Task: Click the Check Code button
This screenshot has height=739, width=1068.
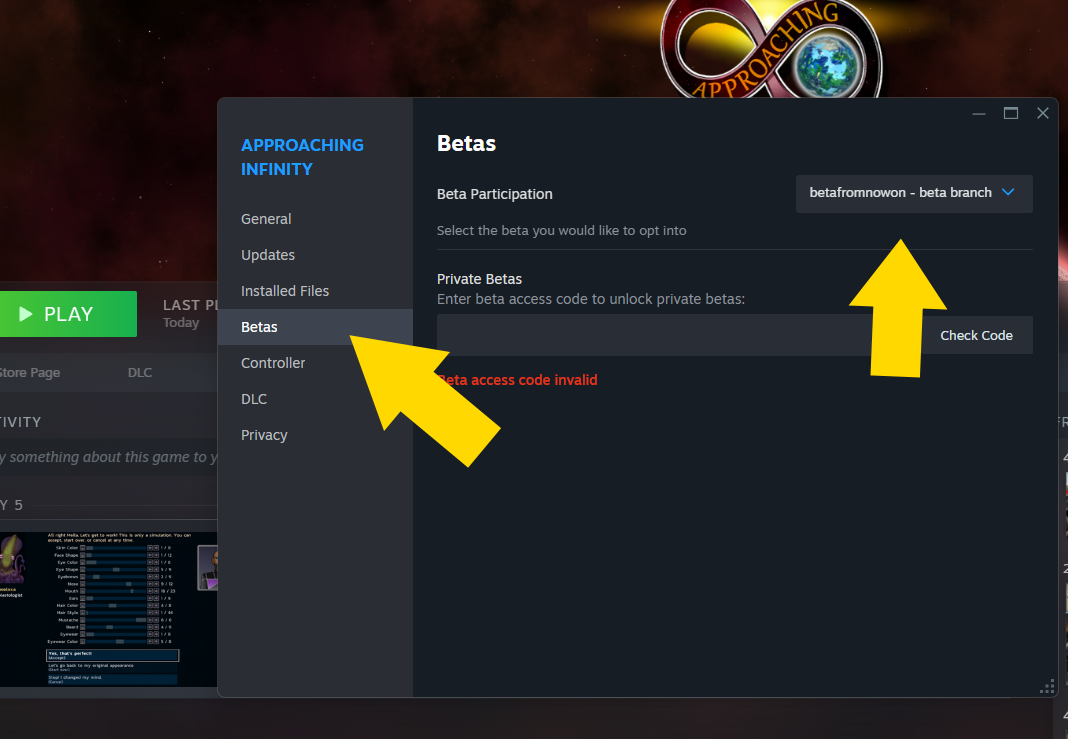Action: (x=976, y=336)
